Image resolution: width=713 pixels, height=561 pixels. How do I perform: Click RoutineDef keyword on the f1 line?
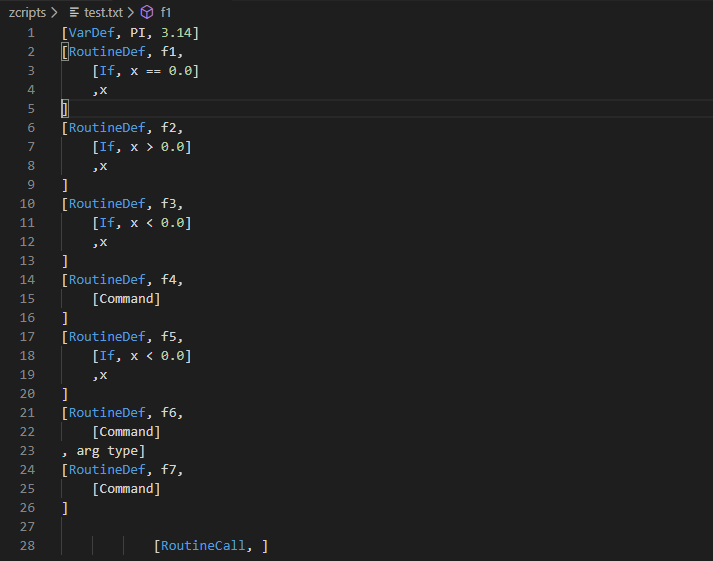tap(107, 52)
